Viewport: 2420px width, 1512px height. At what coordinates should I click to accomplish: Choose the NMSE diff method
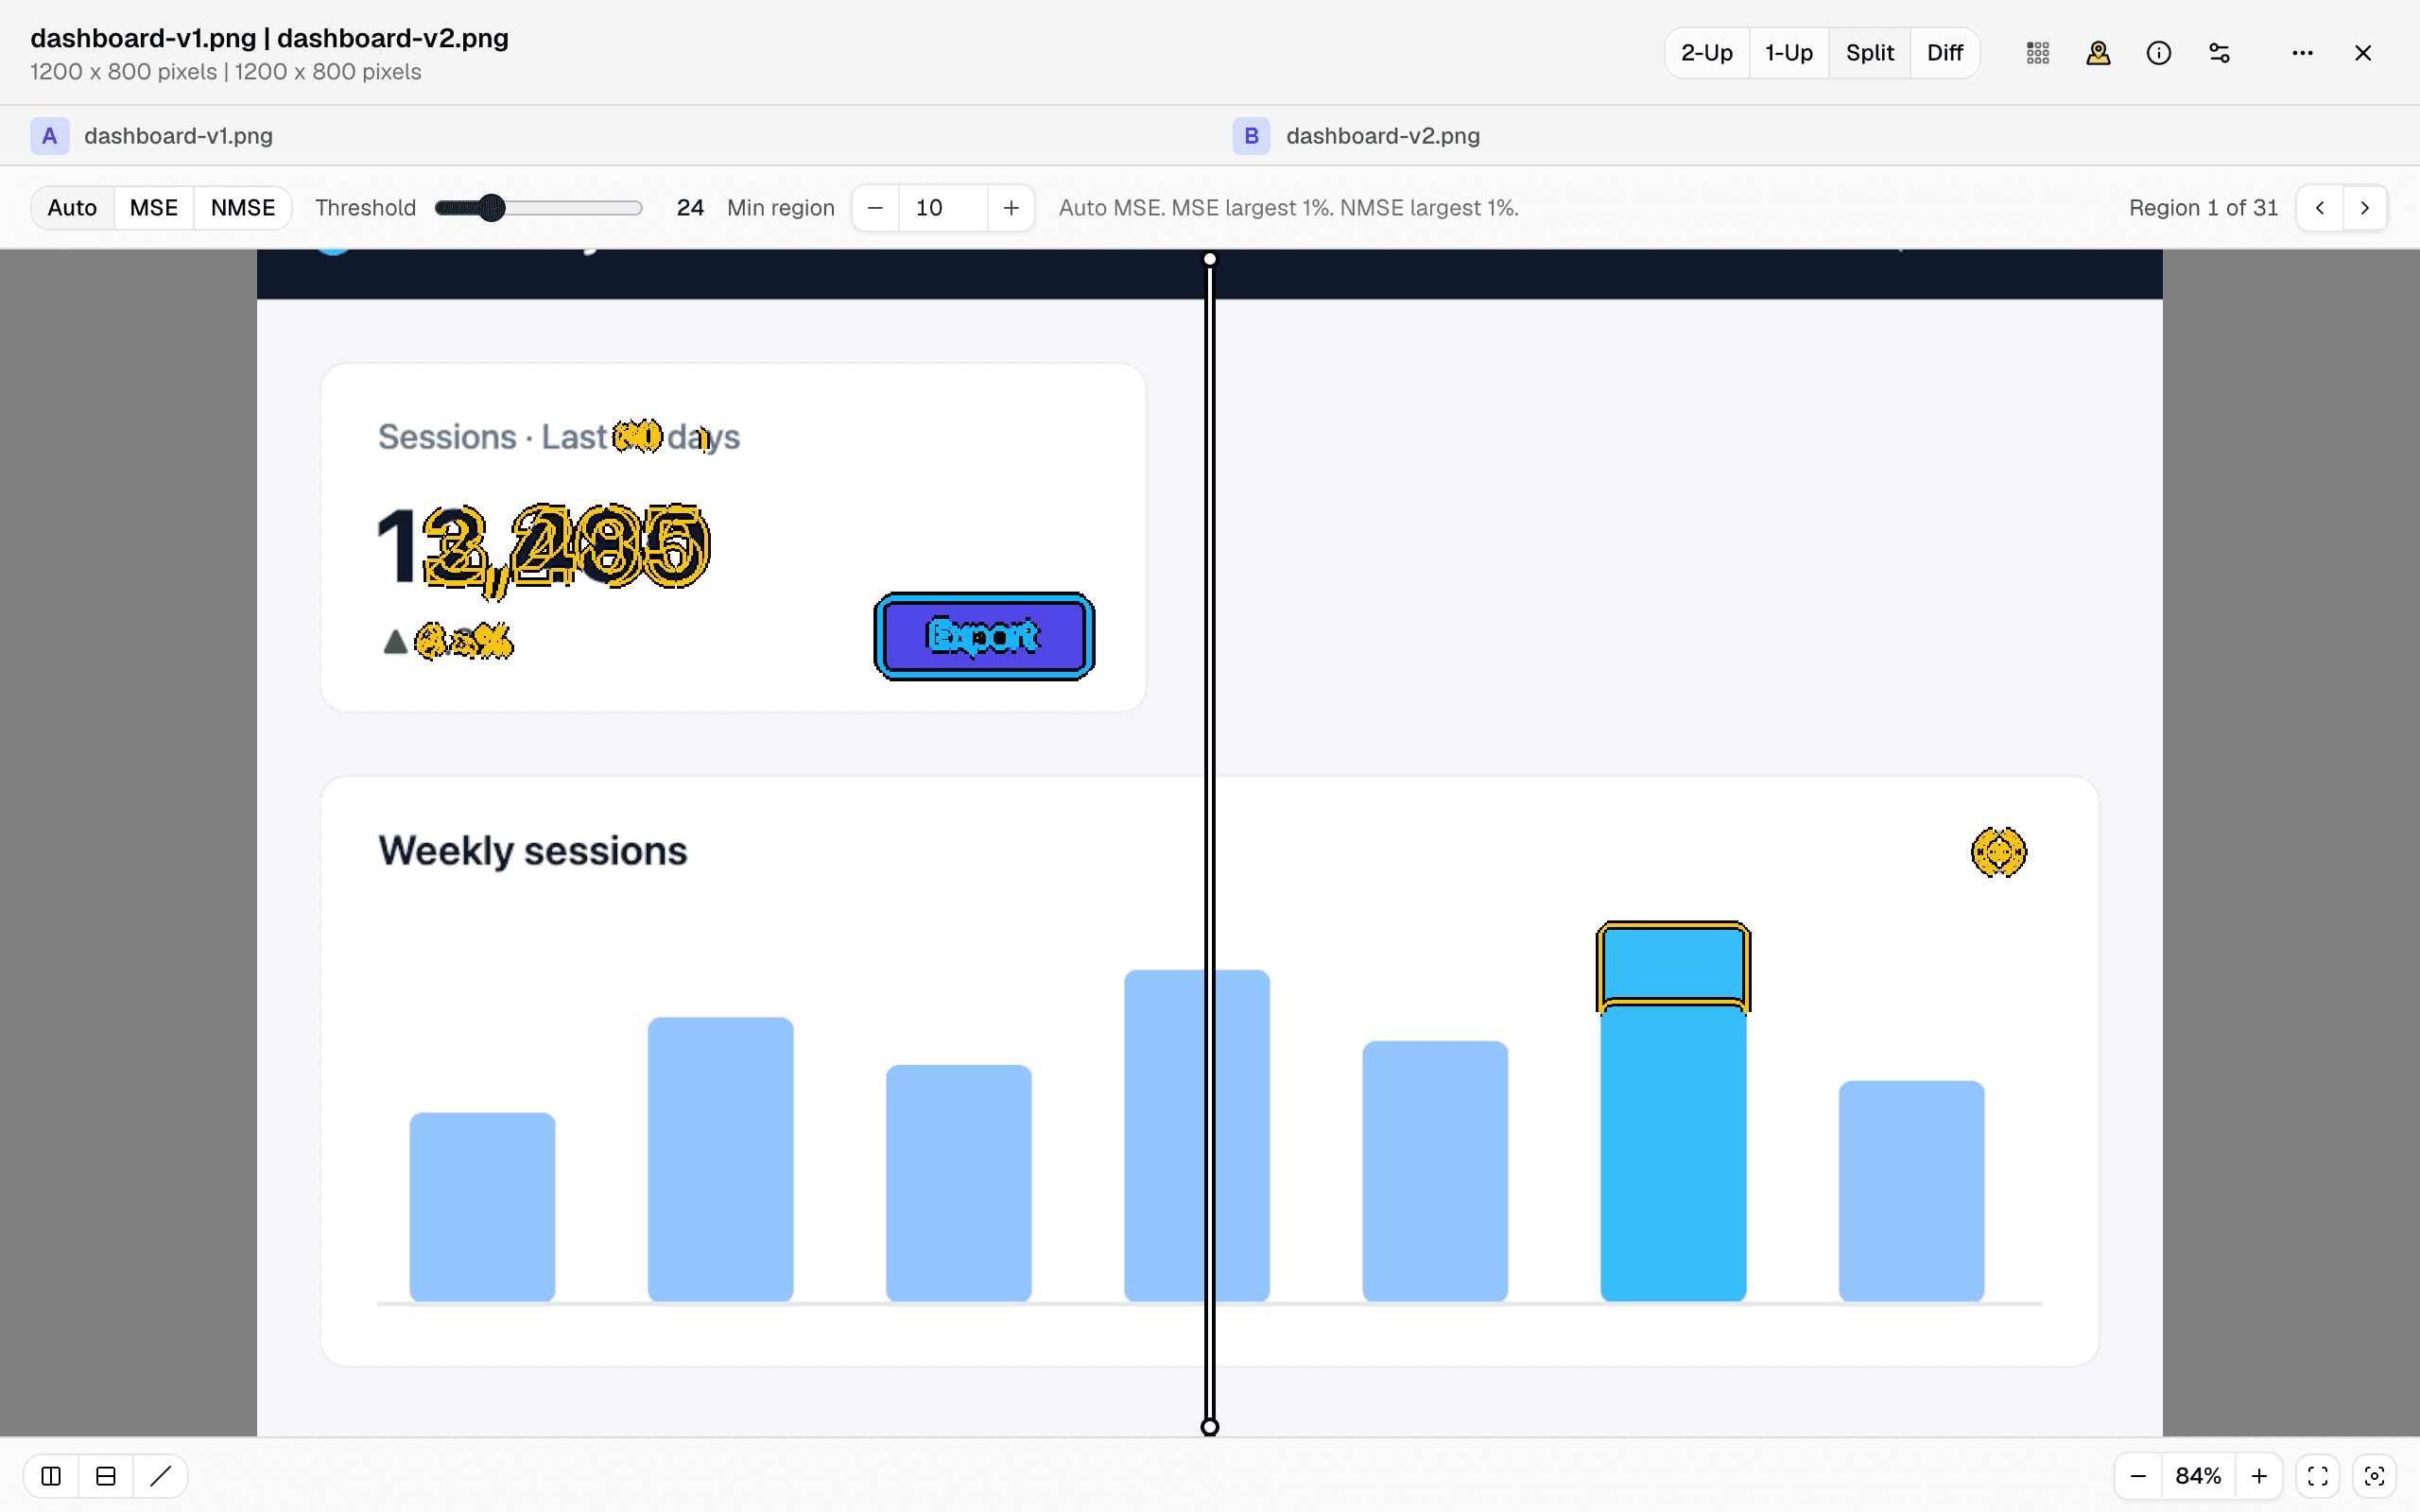click(243, 208)
